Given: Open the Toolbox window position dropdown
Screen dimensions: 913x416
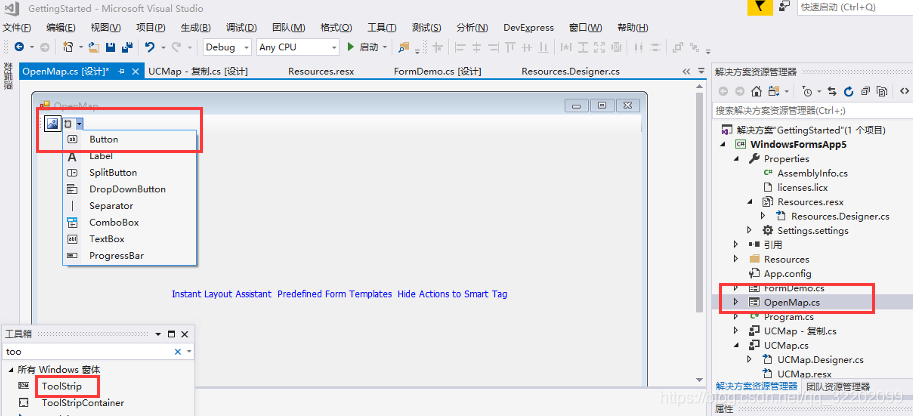Looking at the screenshot, I should pyautogui.click(x=158, y=334).
